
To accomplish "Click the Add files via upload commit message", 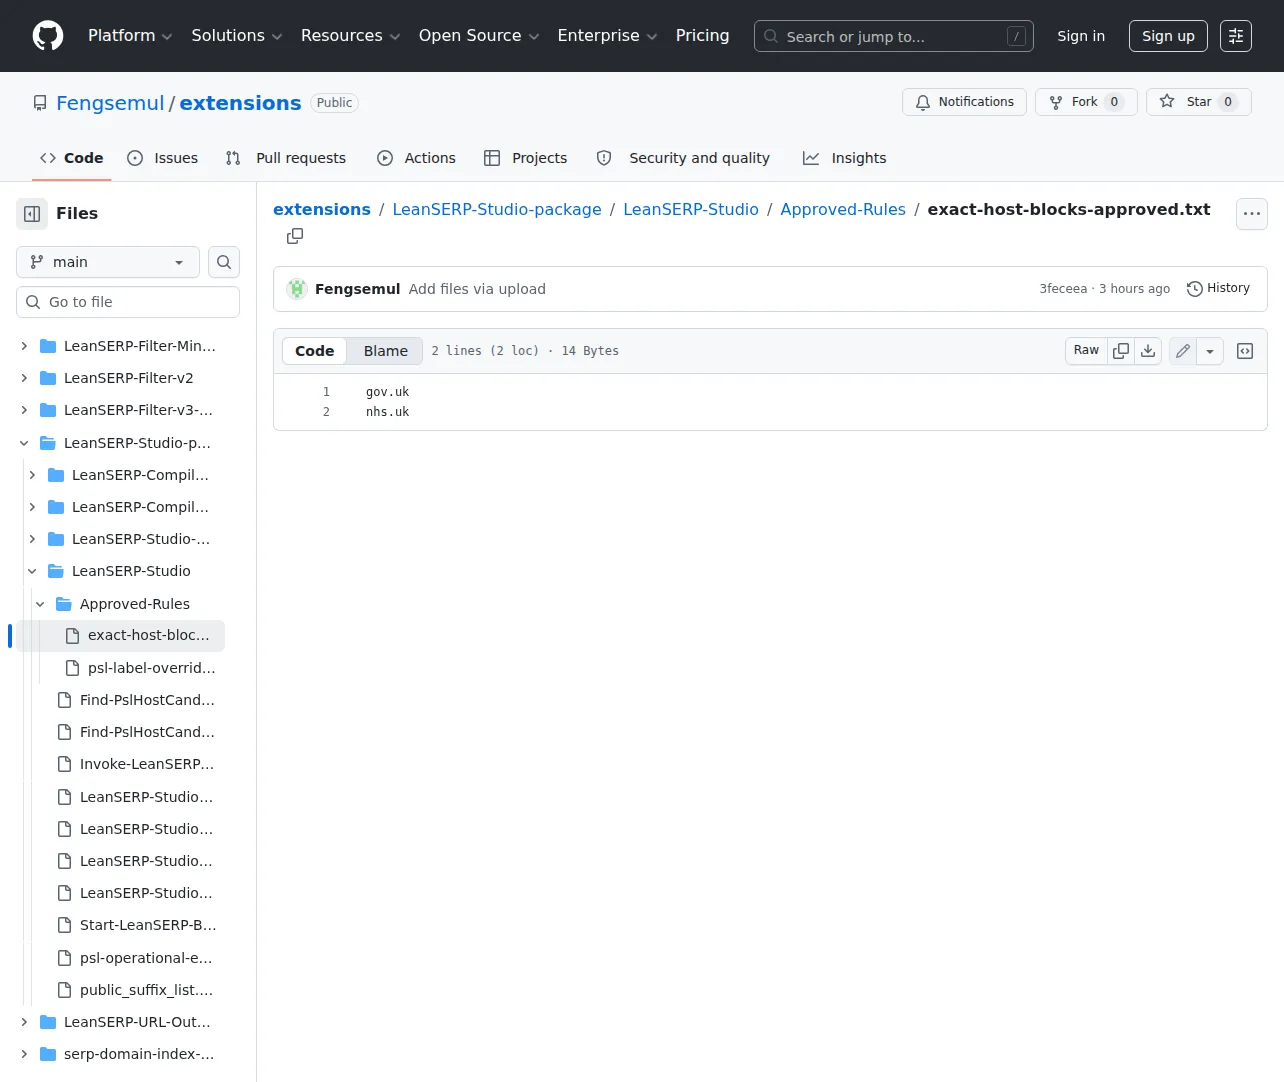I will coord(477,289).
